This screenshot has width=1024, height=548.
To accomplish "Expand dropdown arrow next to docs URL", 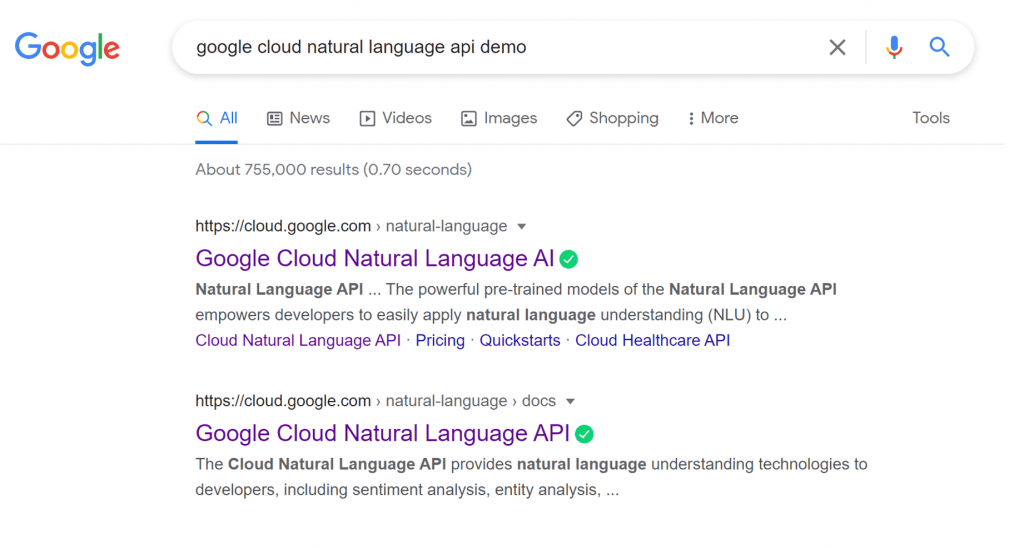I will pyautogui.click(x=570, y=402).
